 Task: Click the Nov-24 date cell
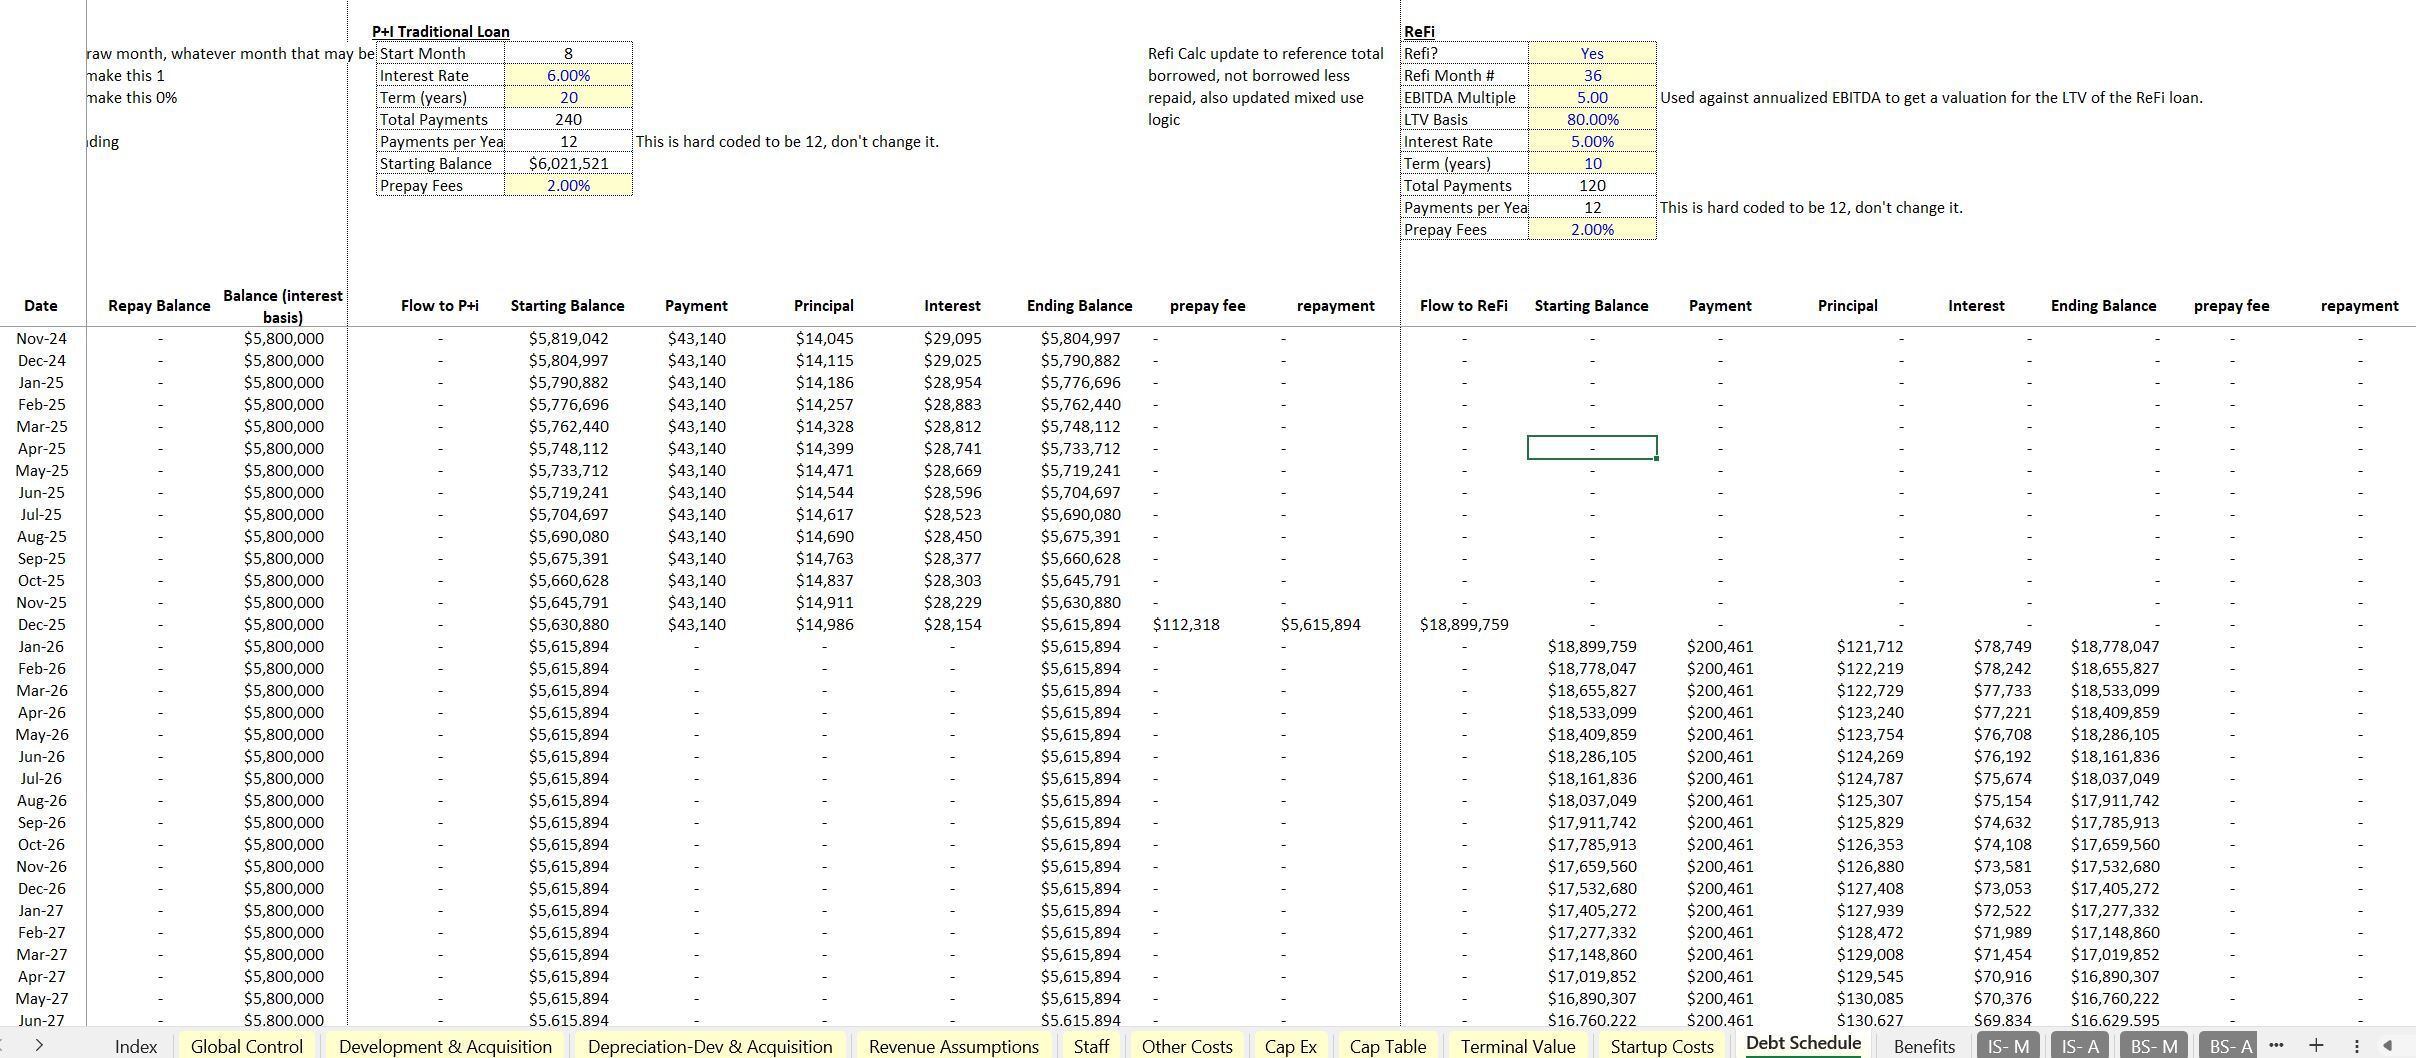coord(41,338)
